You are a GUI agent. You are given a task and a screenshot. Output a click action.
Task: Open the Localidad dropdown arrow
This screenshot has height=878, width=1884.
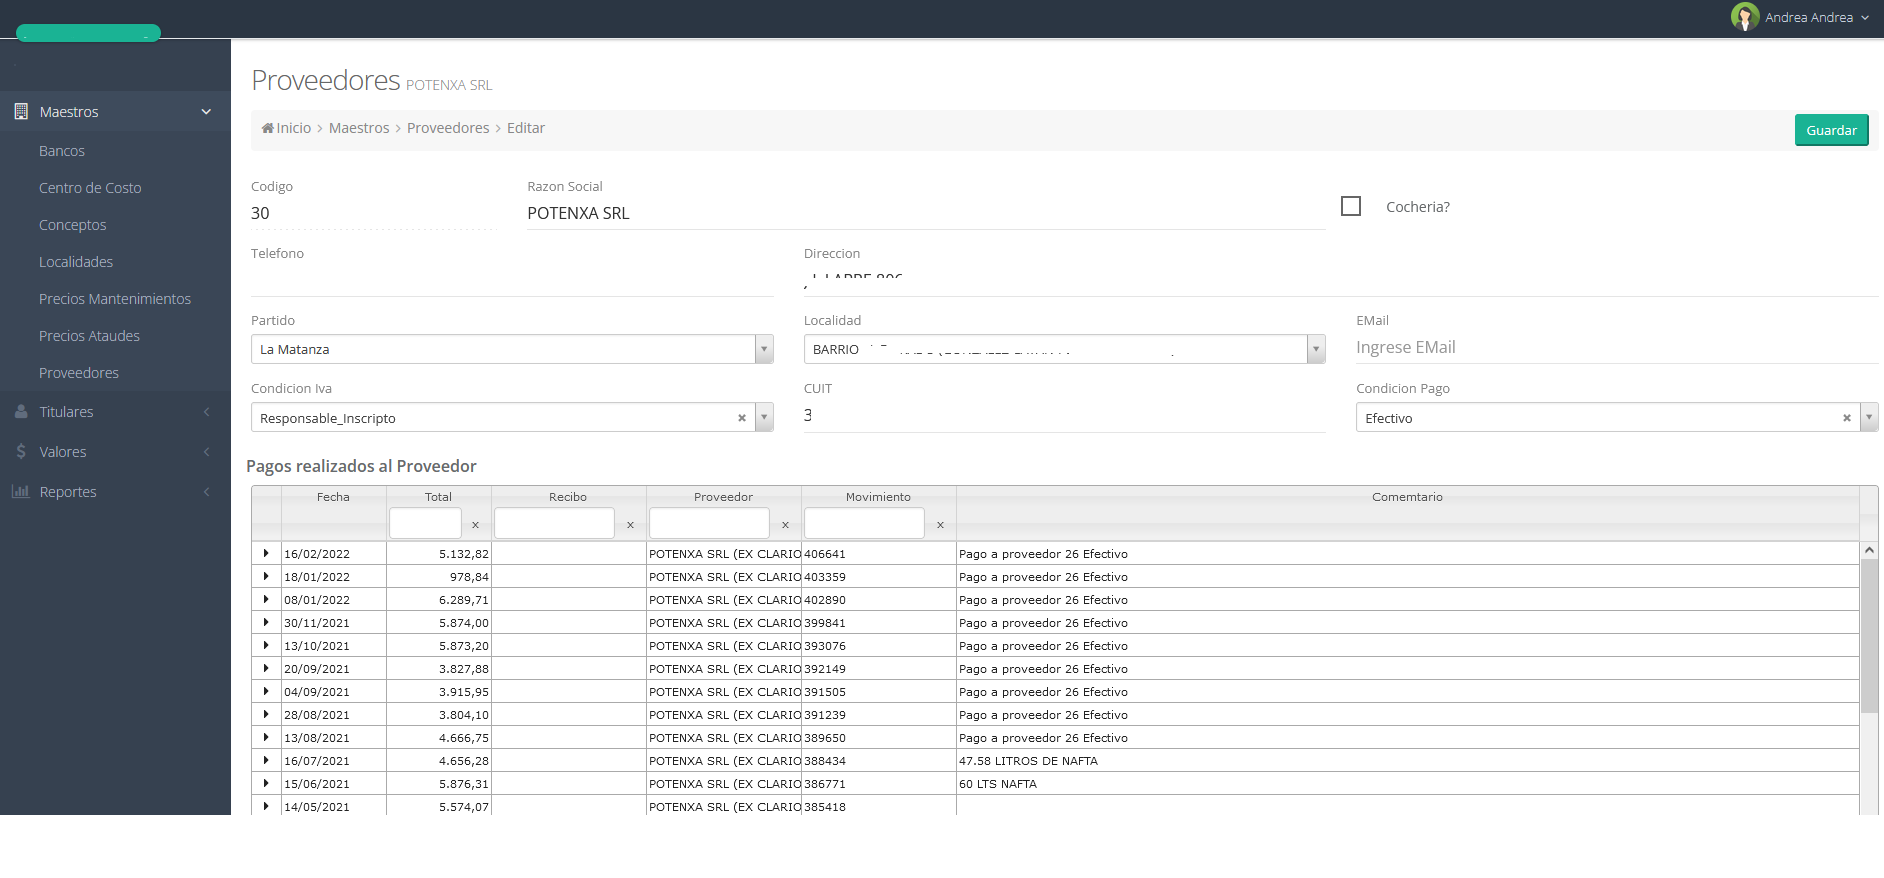[x=1316, y=349]
